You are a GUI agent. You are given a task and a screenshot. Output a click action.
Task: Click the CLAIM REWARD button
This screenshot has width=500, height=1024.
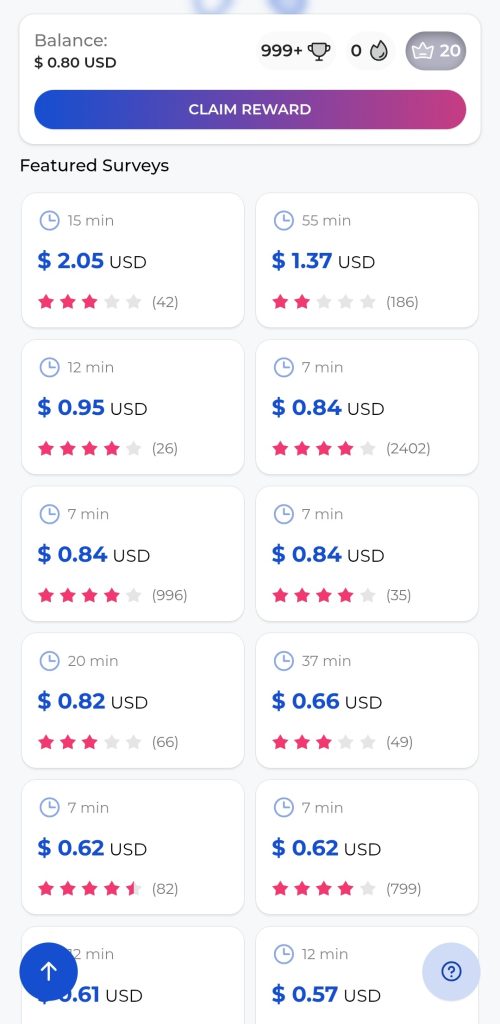(250, 109)
